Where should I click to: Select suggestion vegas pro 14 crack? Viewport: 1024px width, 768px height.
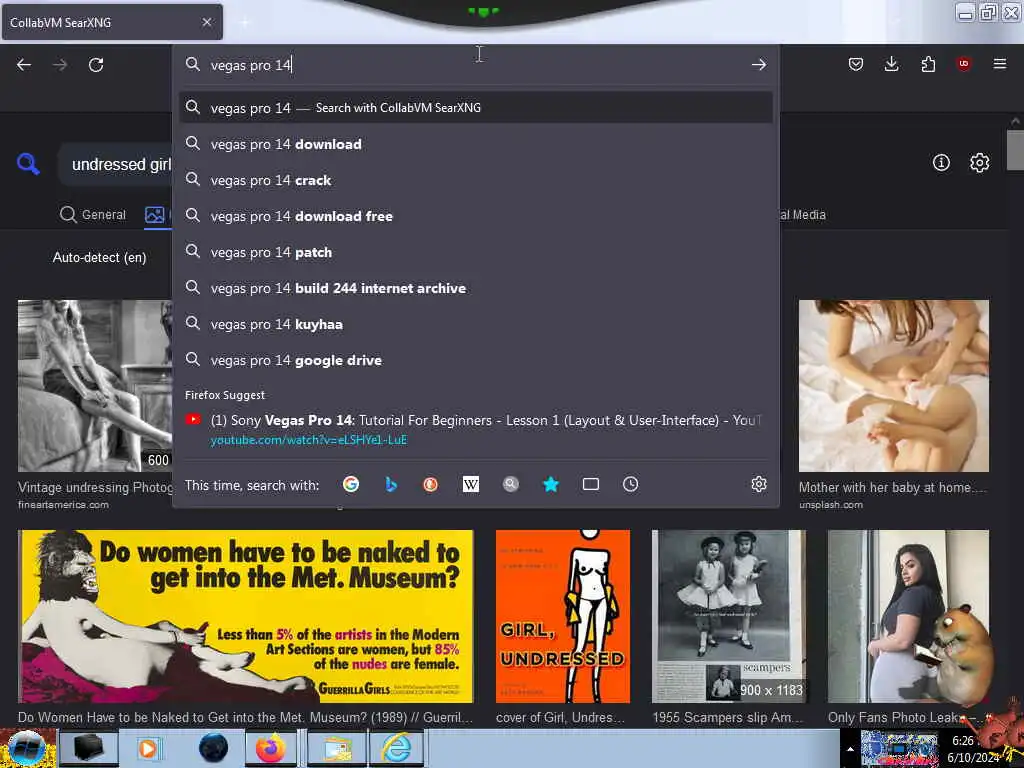click(x=475, y=180)
